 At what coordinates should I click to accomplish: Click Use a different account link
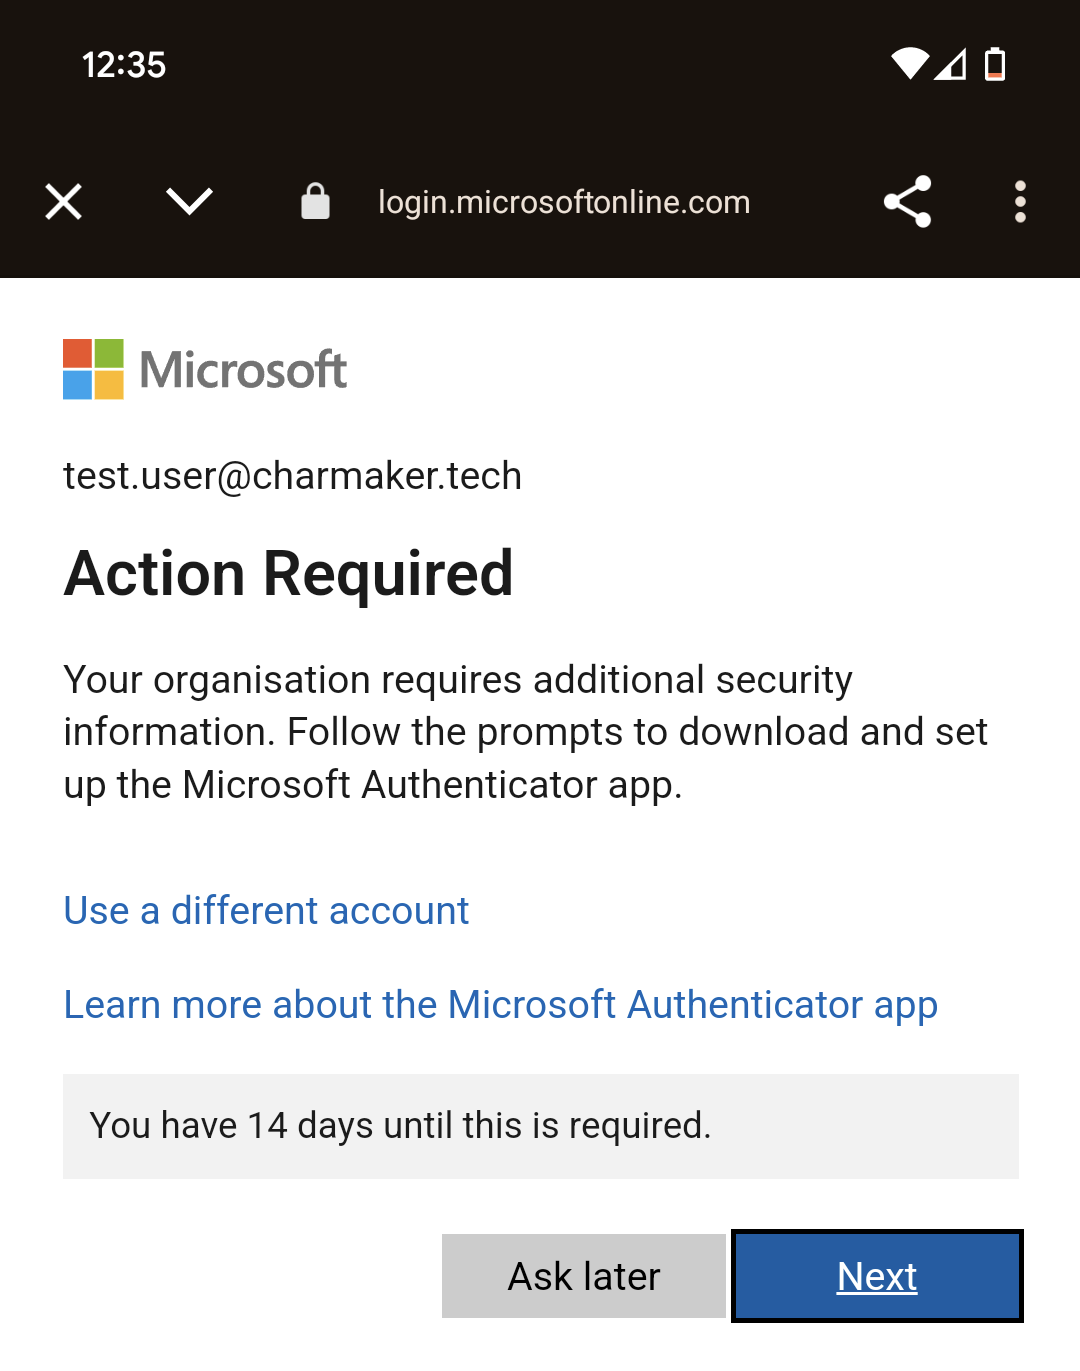coord(266,911)
